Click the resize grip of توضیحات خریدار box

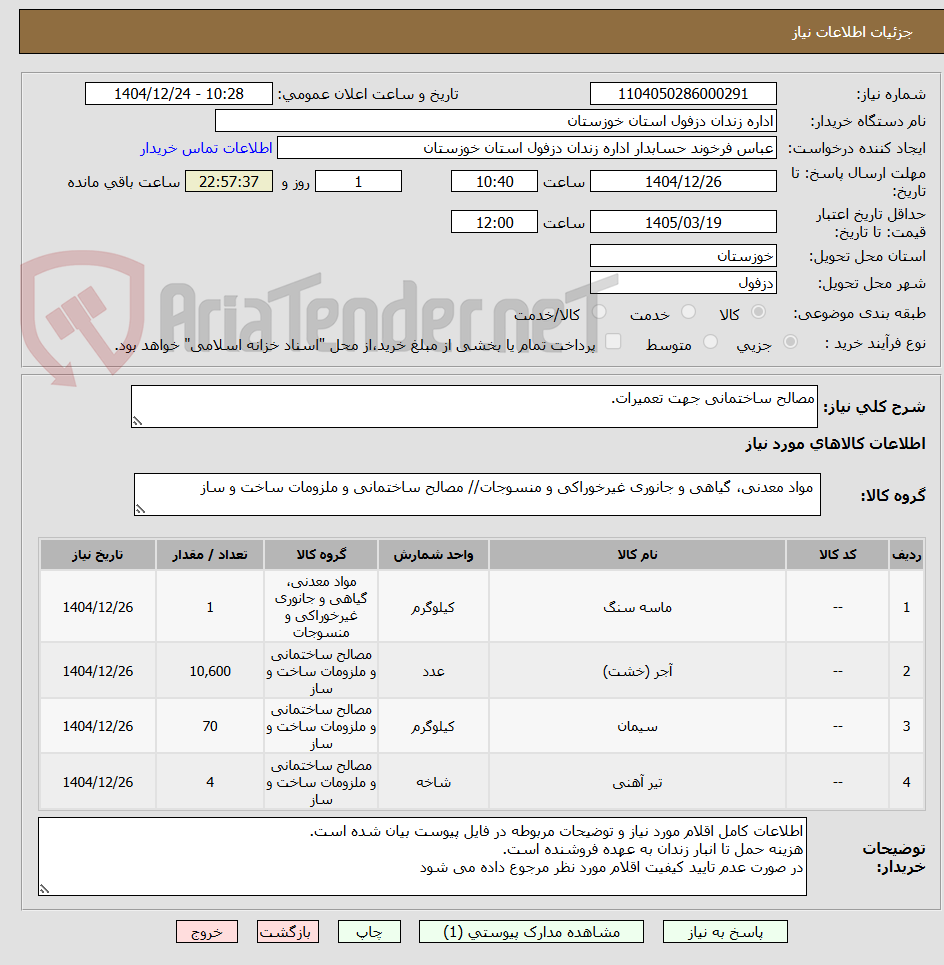pos(44,889)
